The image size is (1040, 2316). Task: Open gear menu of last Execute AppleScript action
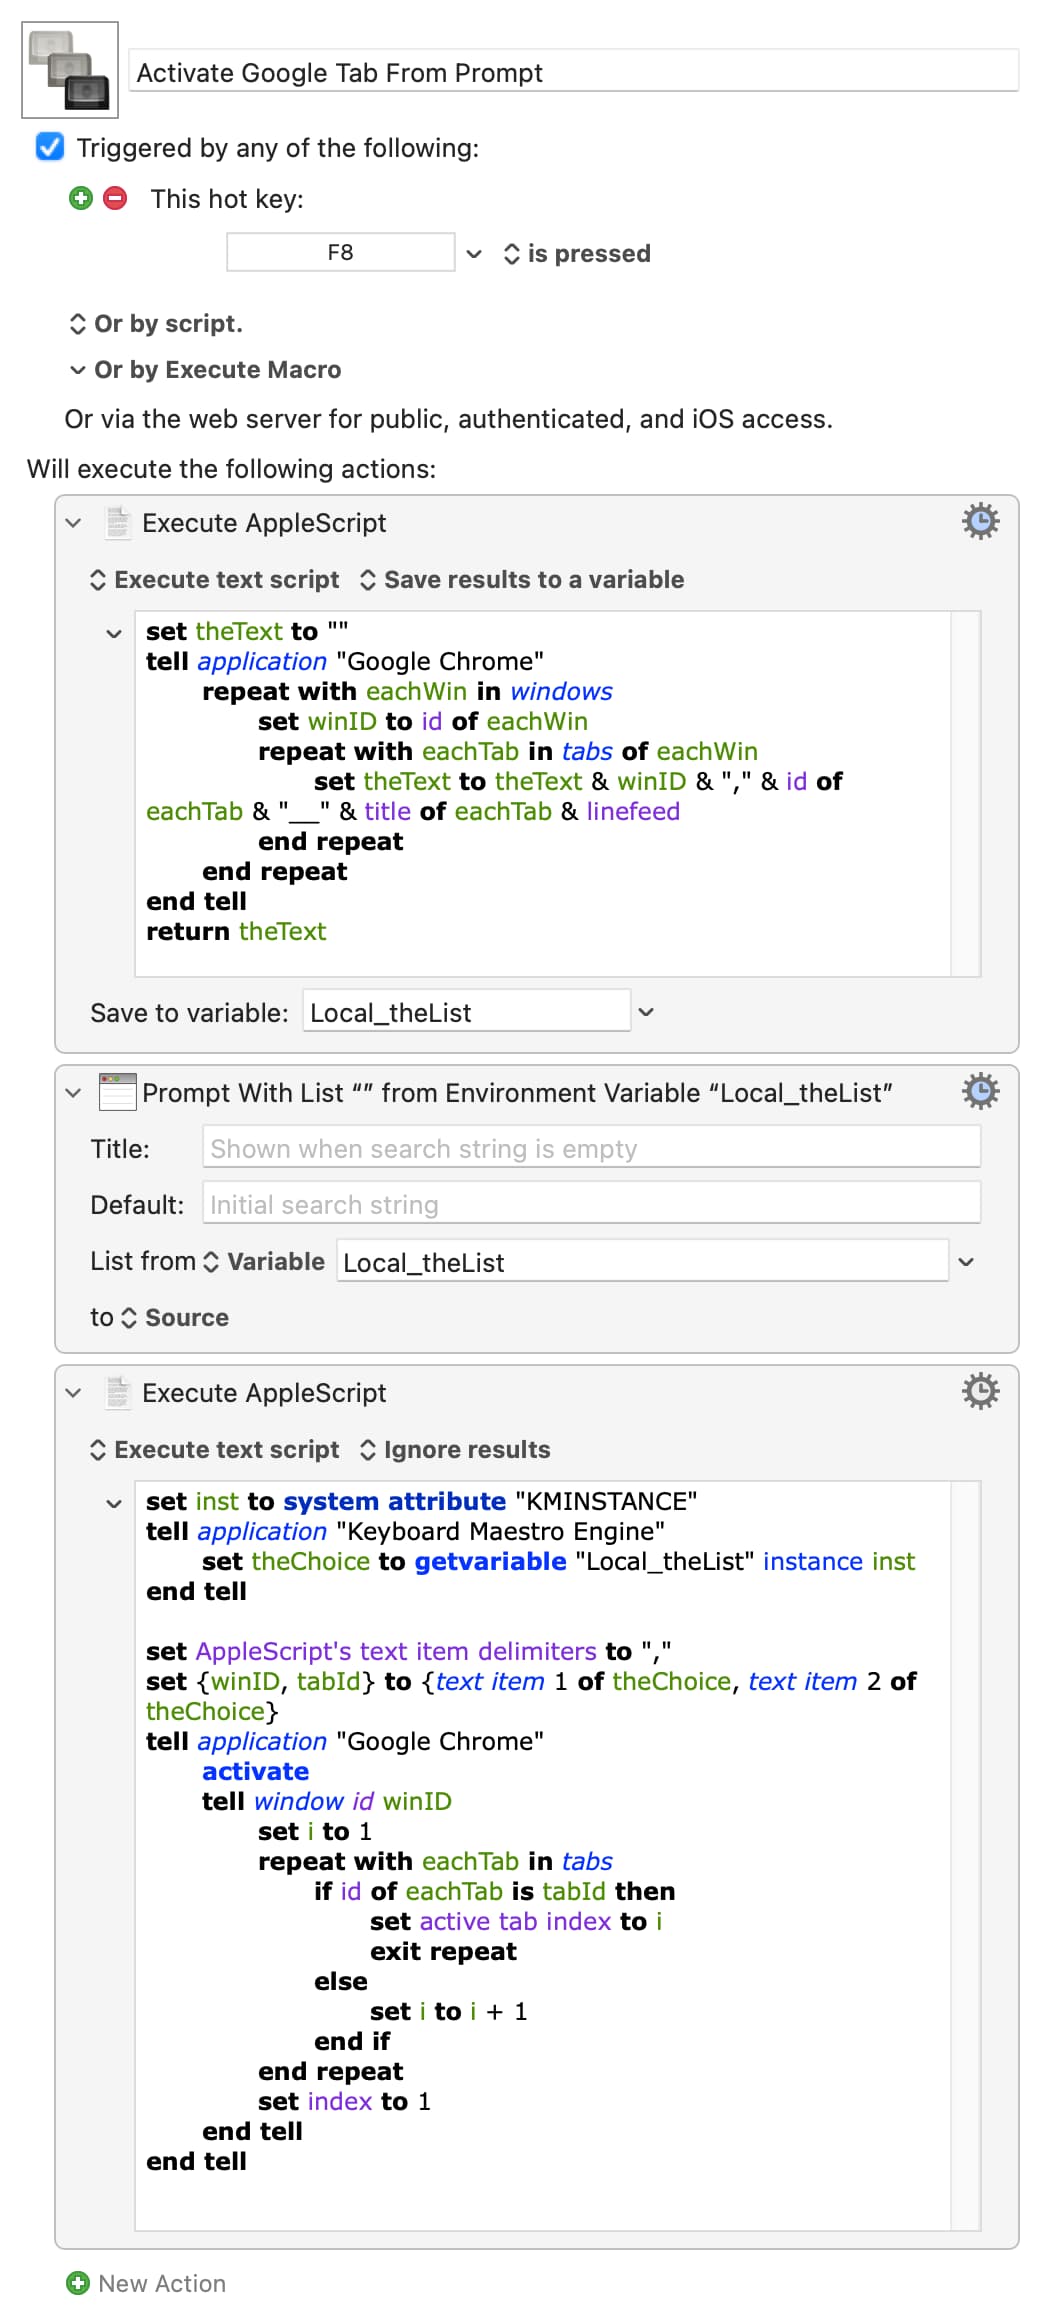pos(979,1392)
